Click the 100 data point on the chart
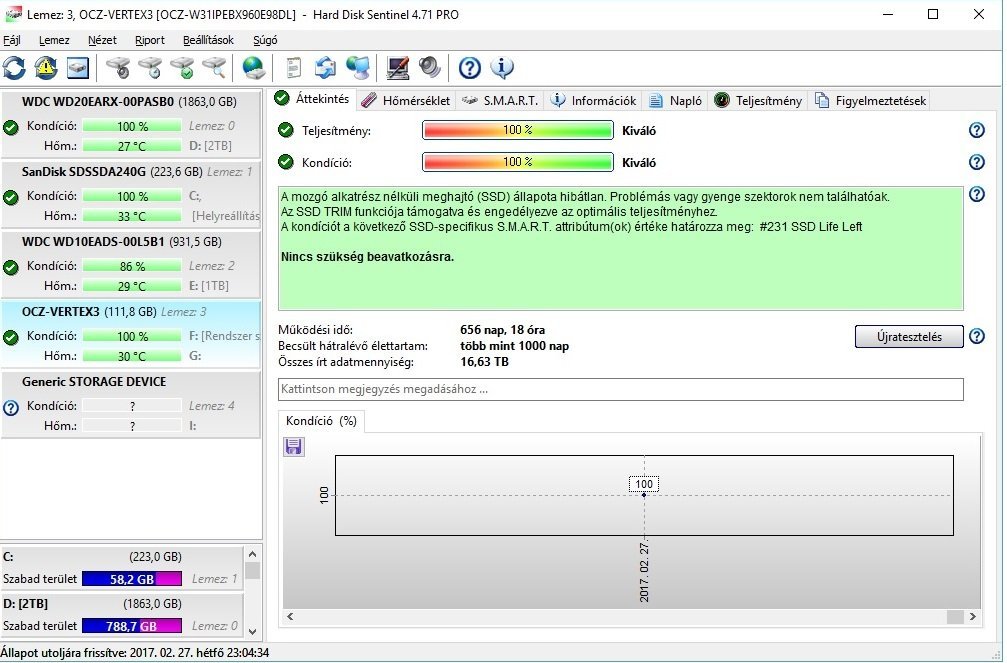 [x=644, y=494]
